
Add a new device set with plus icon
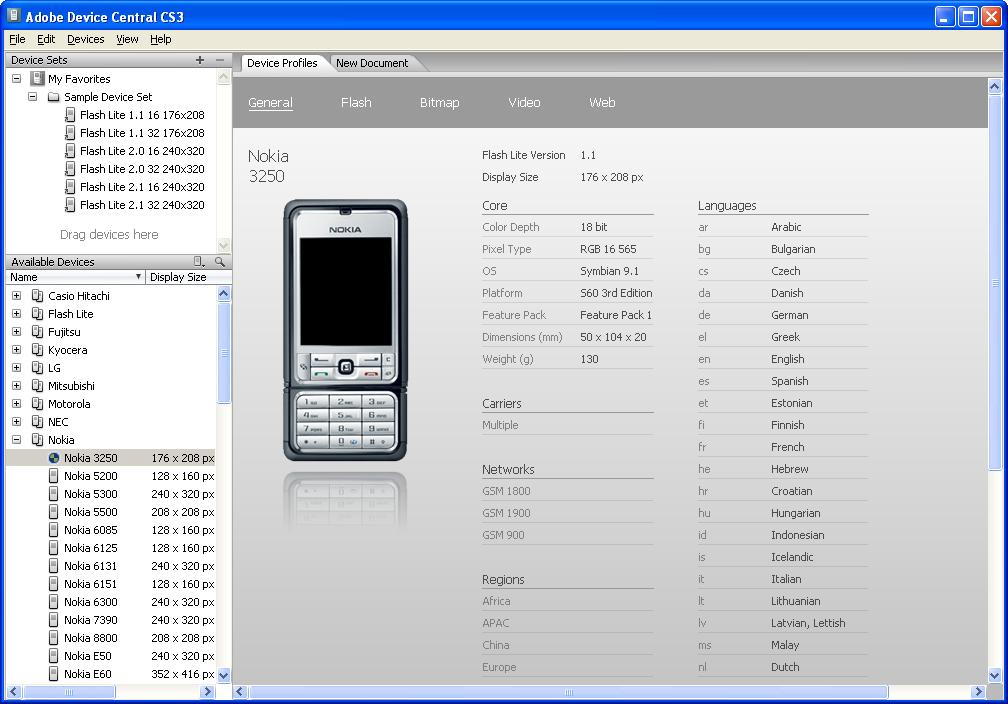200,60
